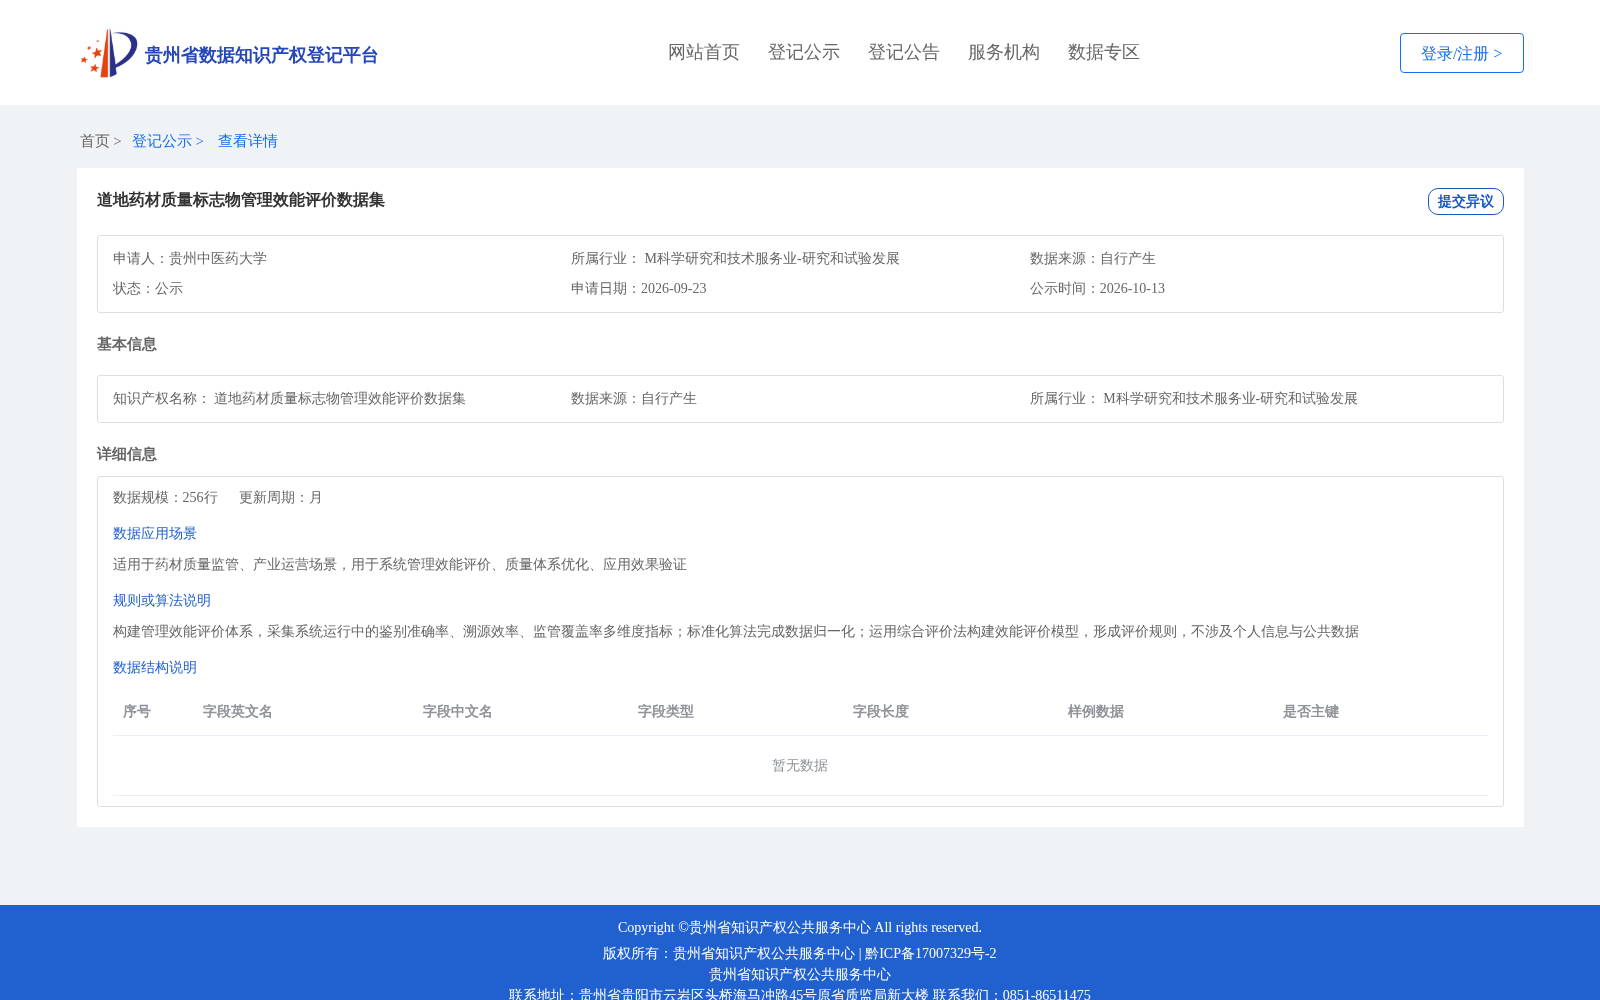Go to 登记公示 in the breadcrumb
This screenshot has height=1000, width=1600.
click(x=162, y=141)
